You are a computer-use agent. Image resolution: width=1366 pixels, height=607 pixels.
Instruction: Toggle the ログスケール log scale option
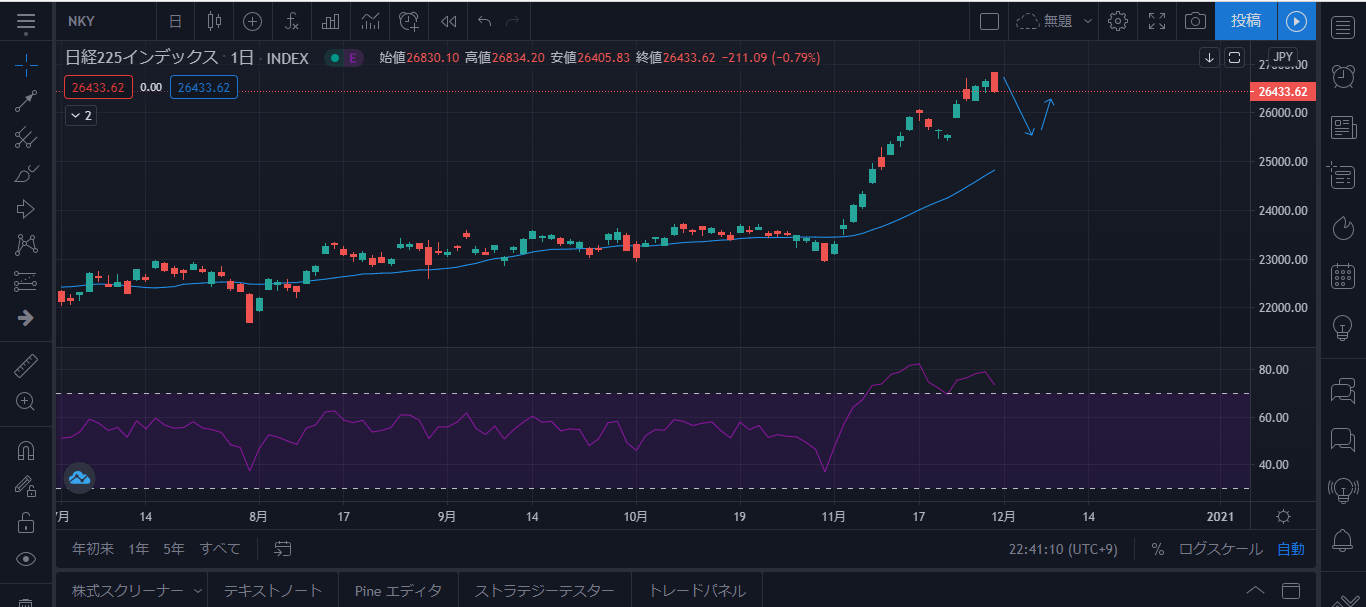coord(1220,549)
